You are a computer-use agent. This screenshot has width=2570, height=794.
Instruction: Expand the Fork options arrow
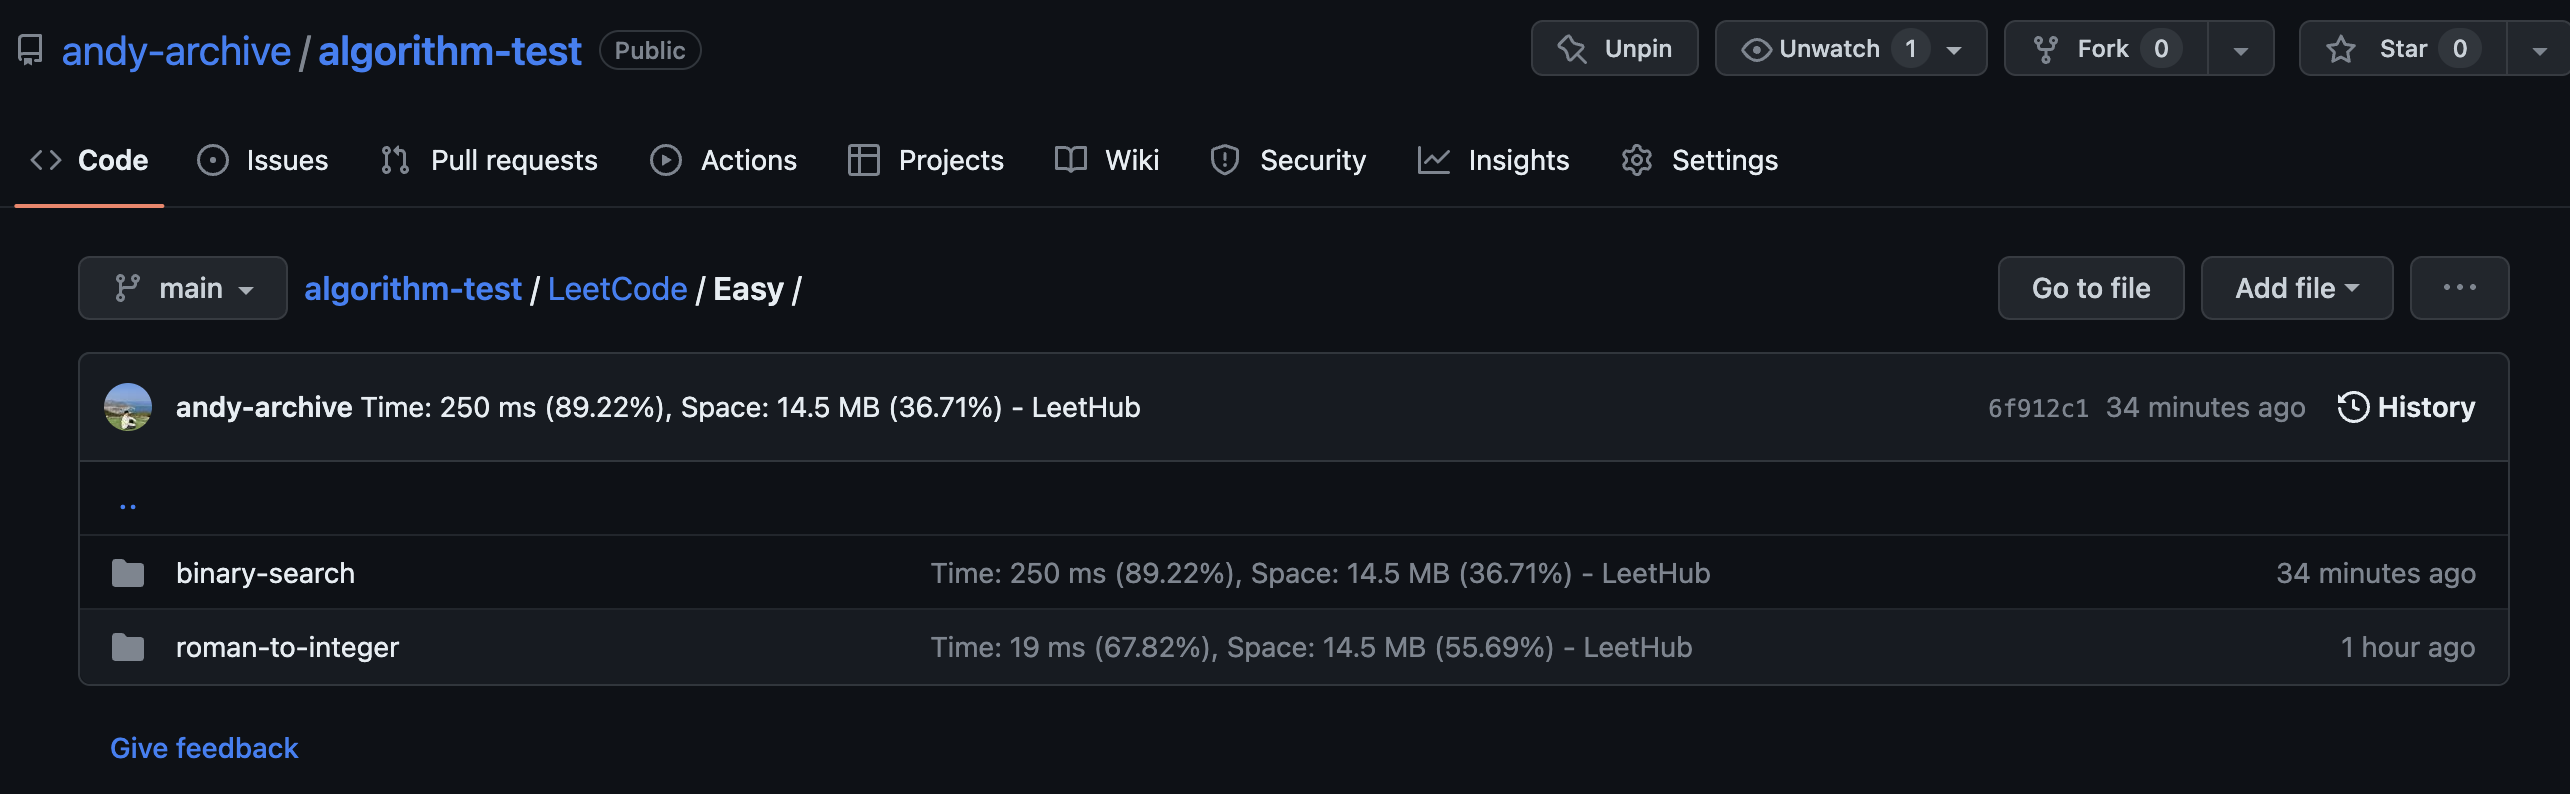click(x=2241, y=48)
